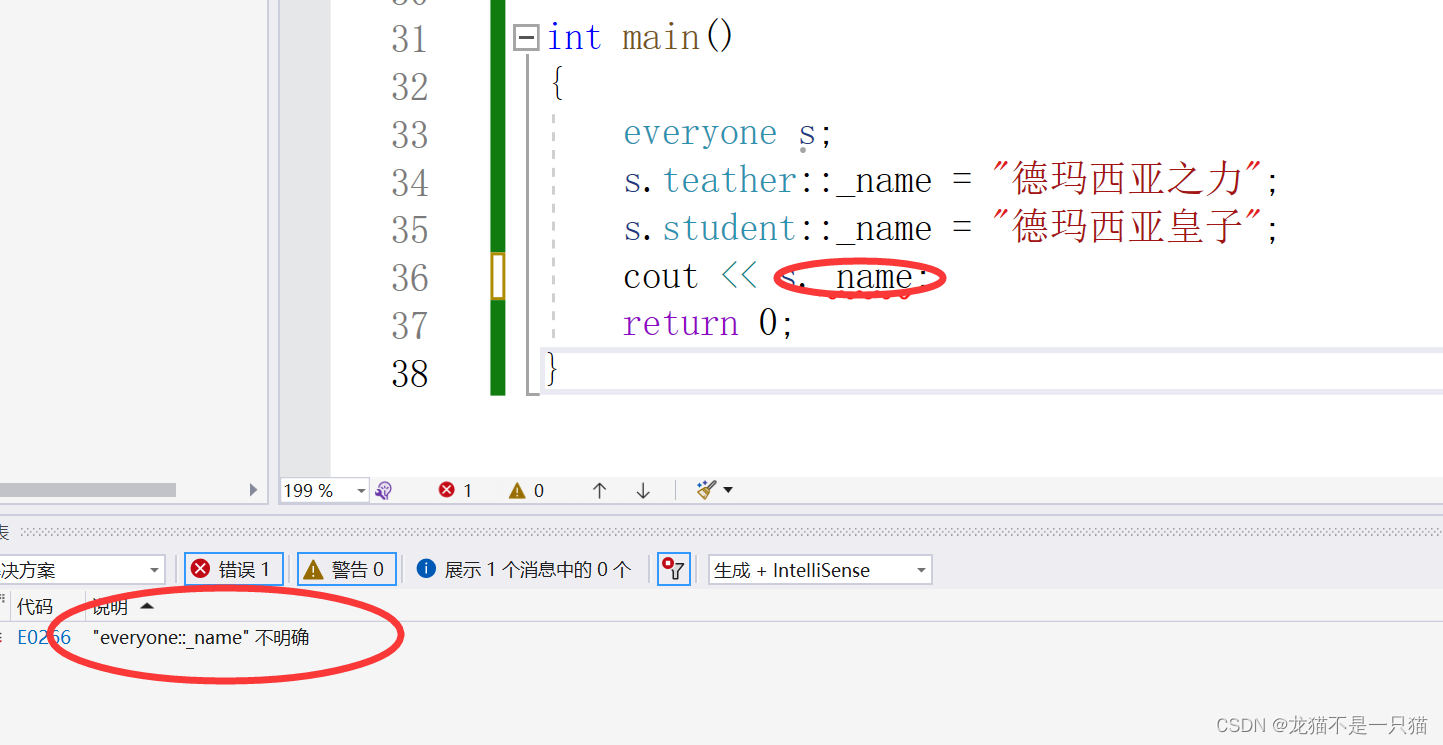Click the string "德玛西亚皇子" on line 35
This screenshot has width=1443, height=745.
coord(1126,229)
